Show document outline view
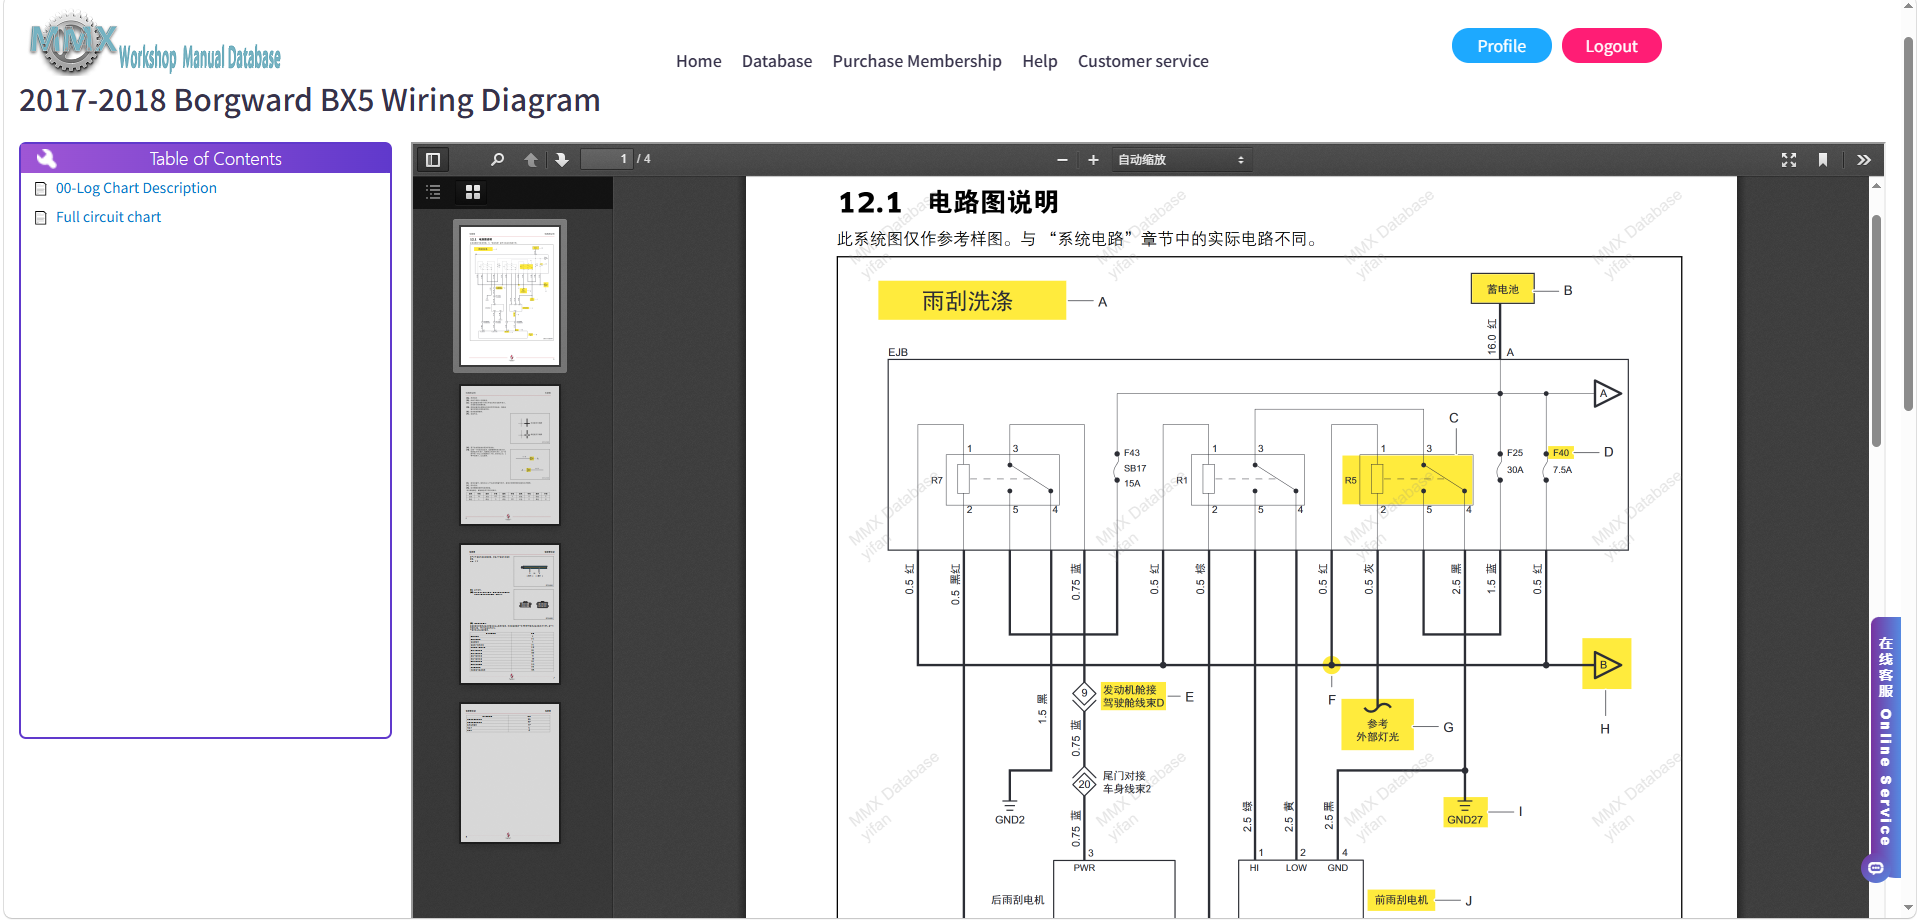The height and width of the screenshot is (922, 1919). (433, 192)
